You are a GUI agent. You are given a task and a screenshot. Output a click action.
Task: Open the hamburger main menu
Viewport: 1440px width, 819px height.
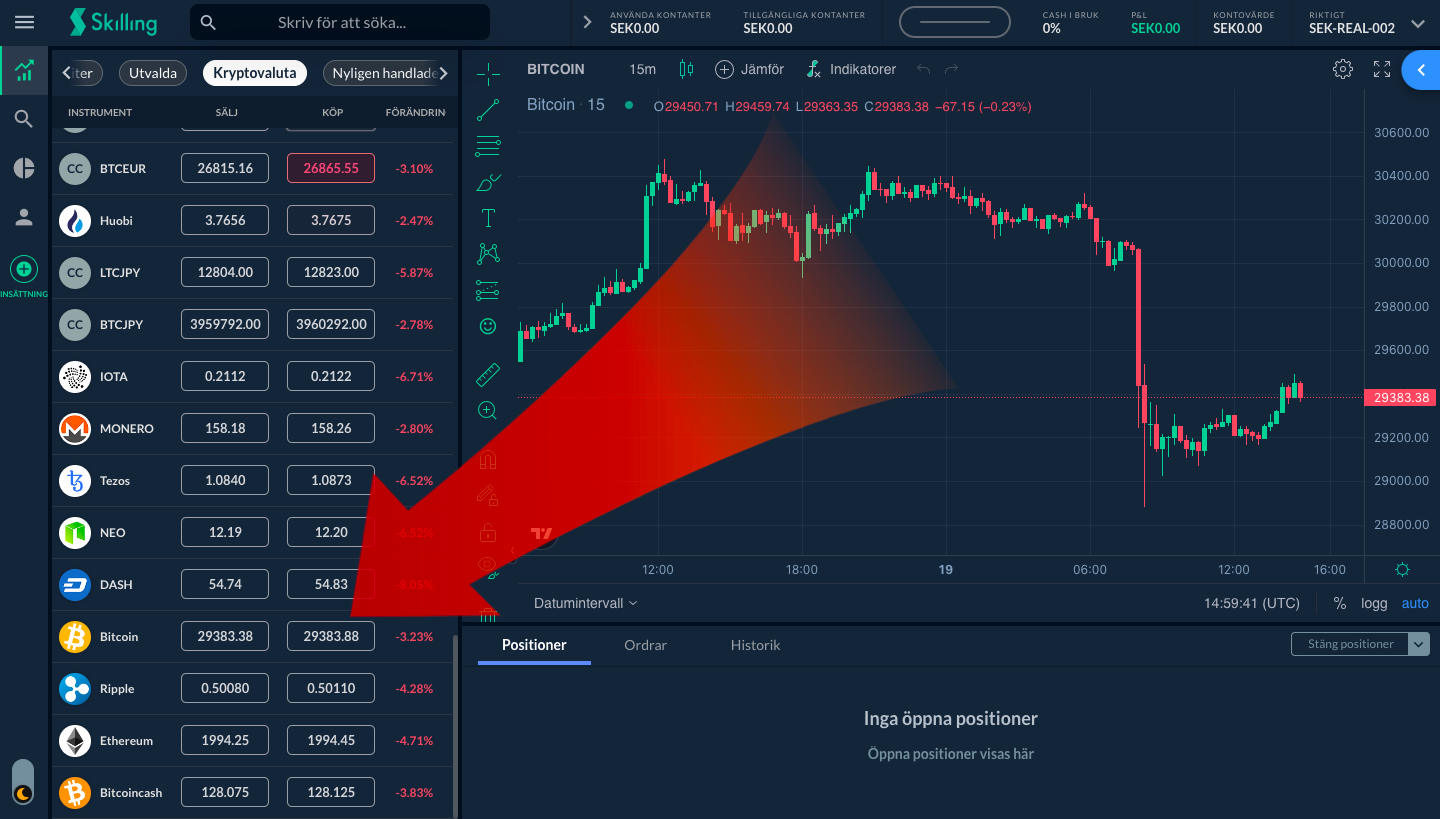[24, 22]
